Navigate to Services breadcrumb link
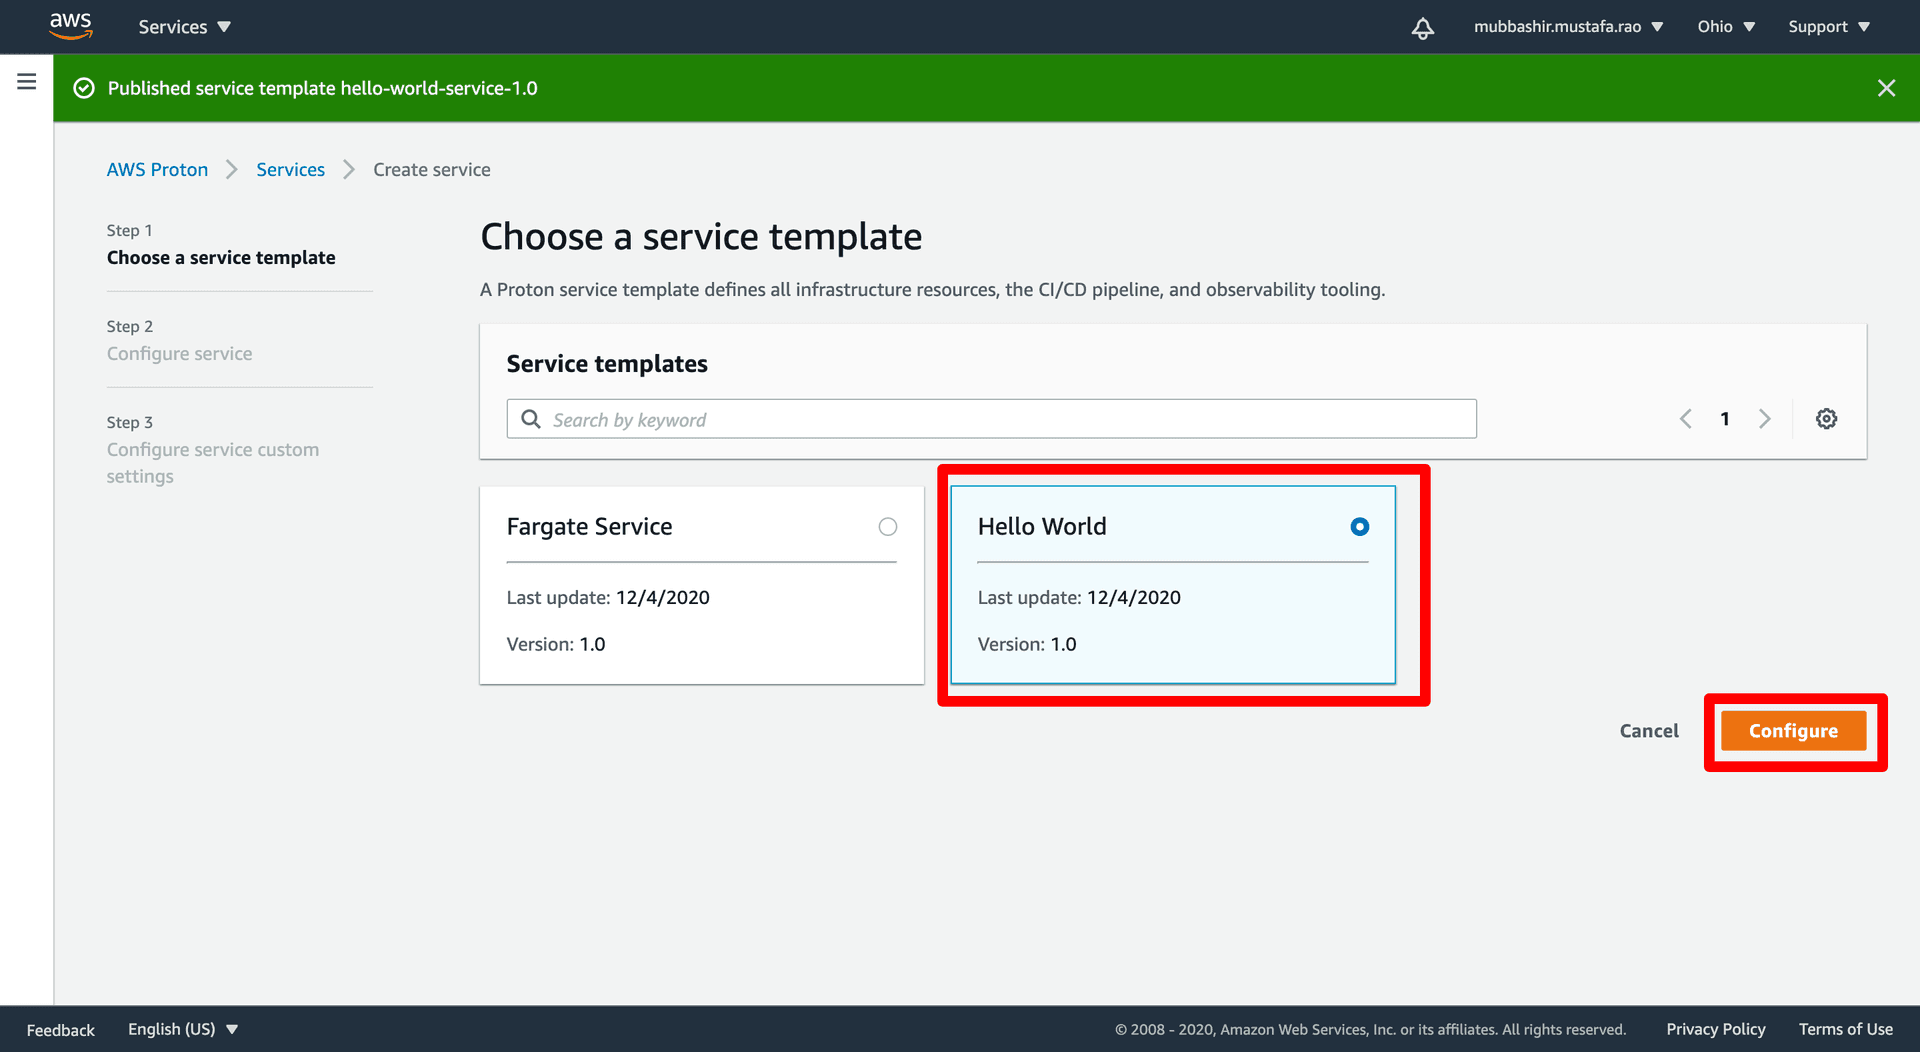 click(290, 170)
